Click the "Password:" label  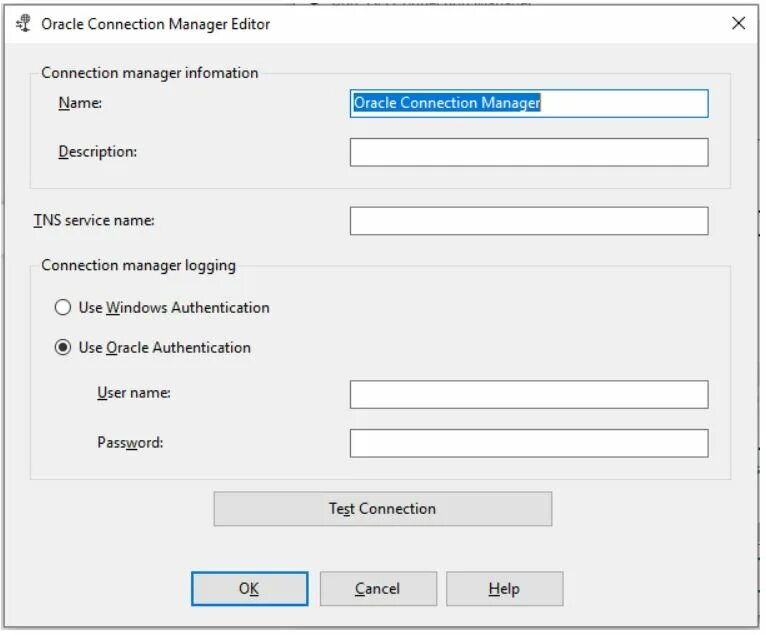click(130, 443)
